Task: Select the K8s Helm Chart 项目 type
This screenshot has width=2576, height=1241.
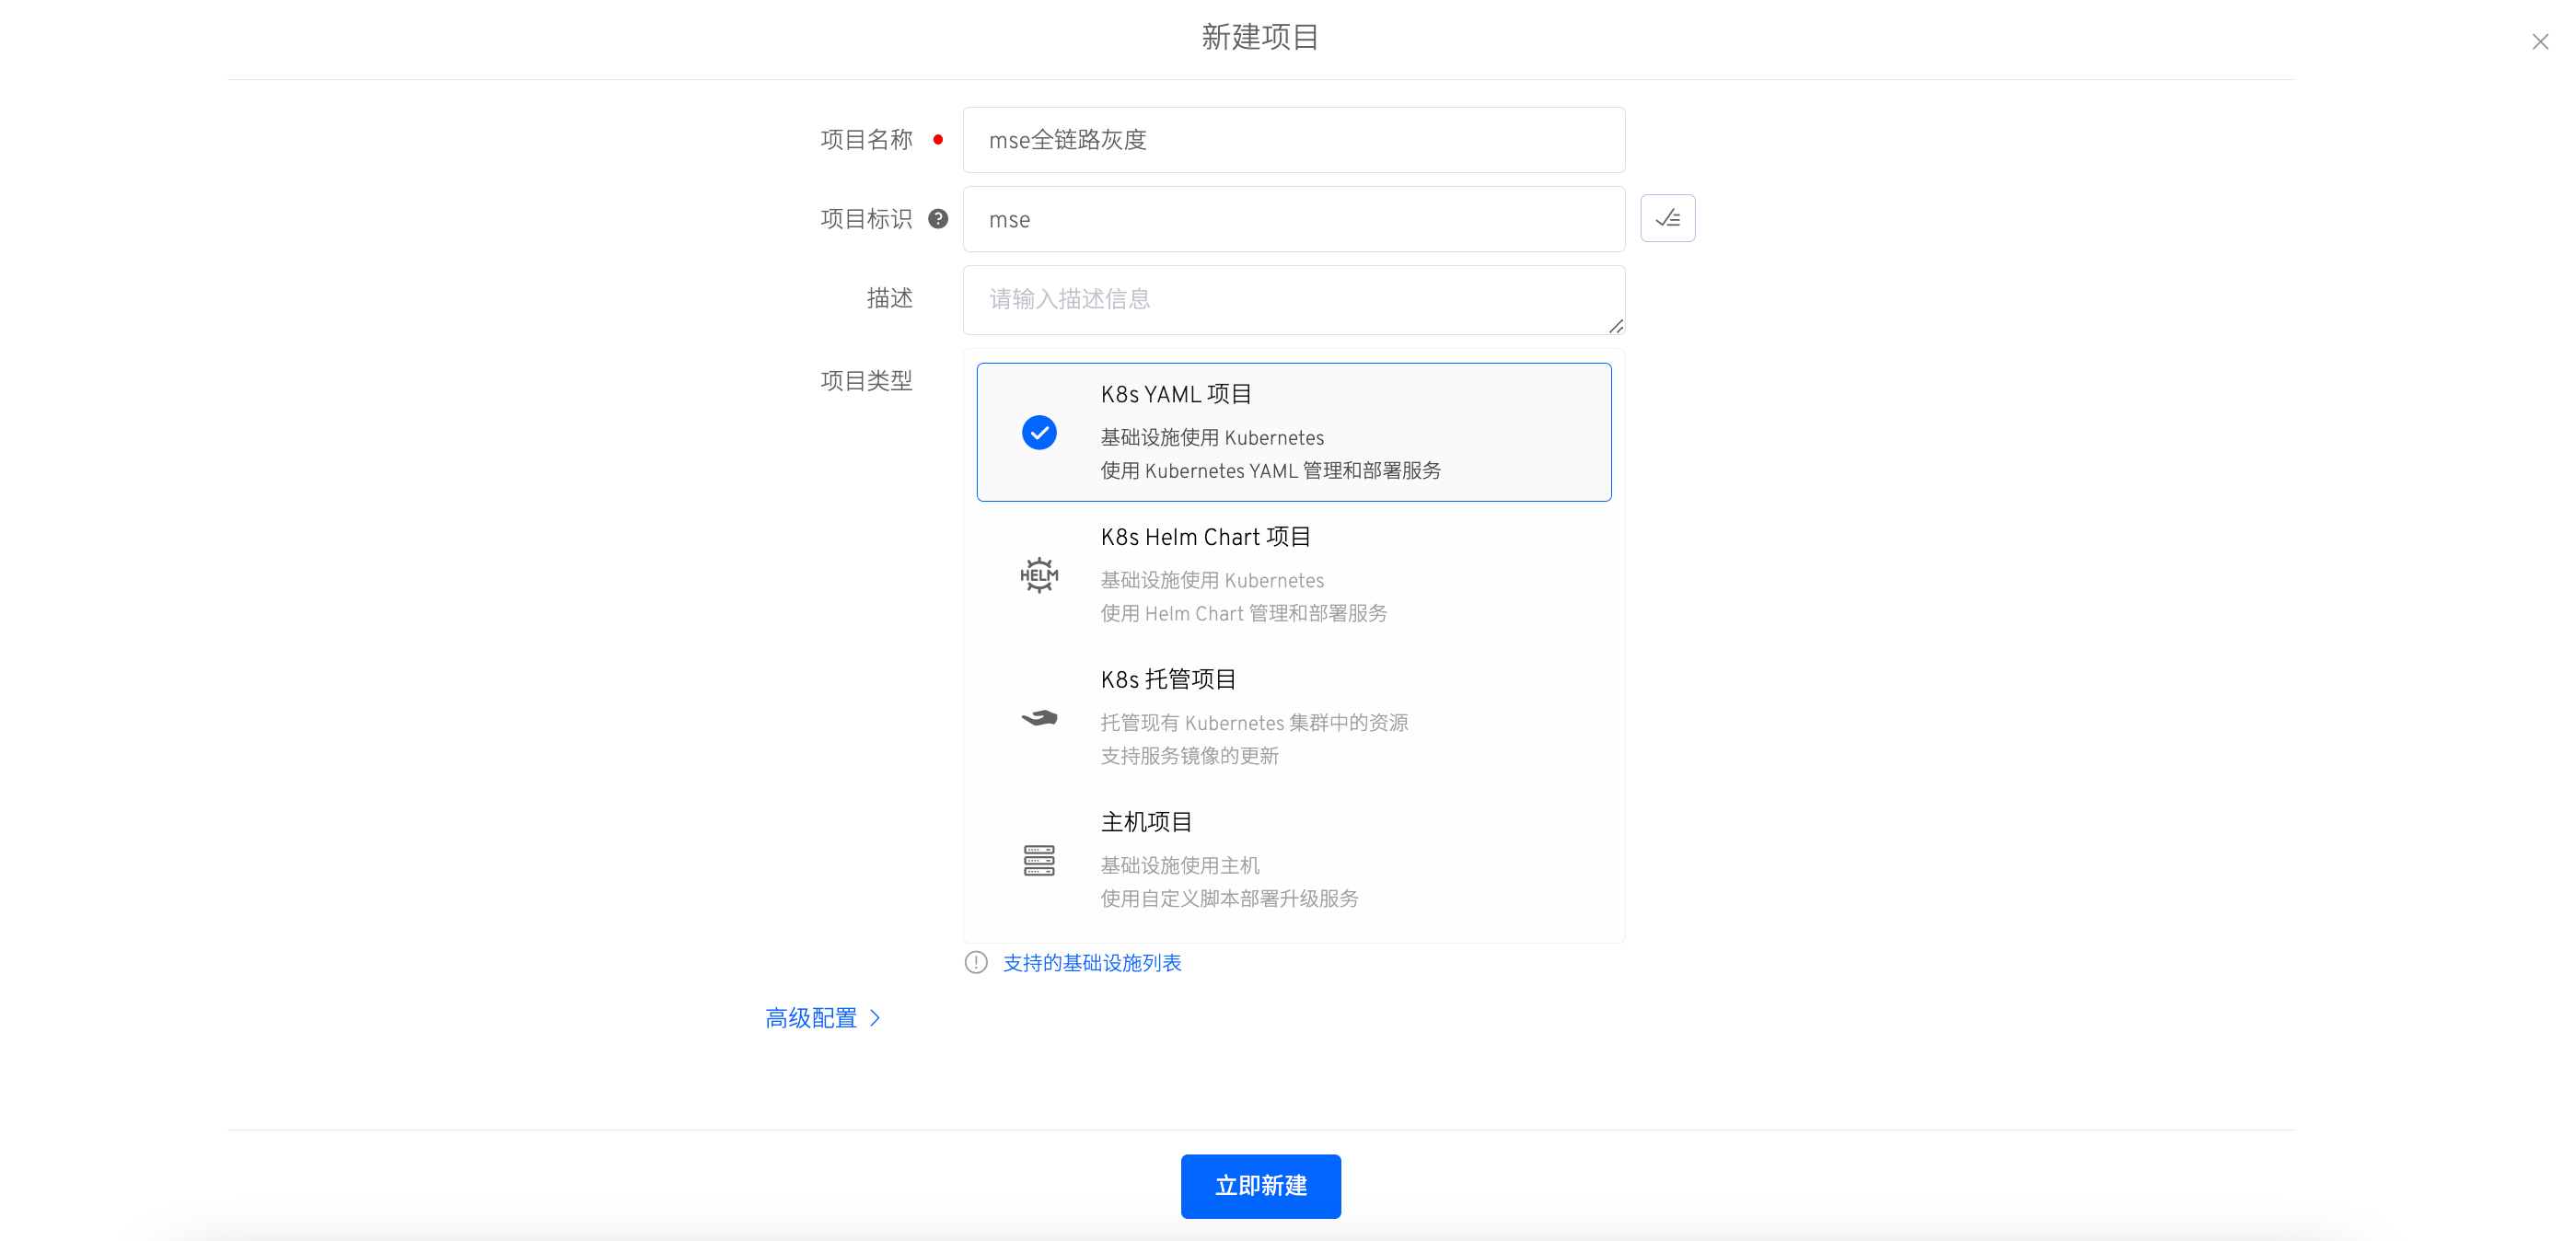Action: [1293, 575]
